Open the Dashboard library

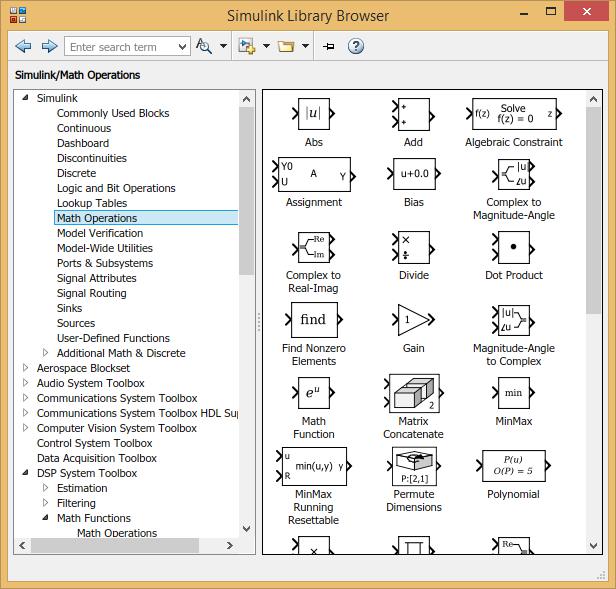[83, 143]
